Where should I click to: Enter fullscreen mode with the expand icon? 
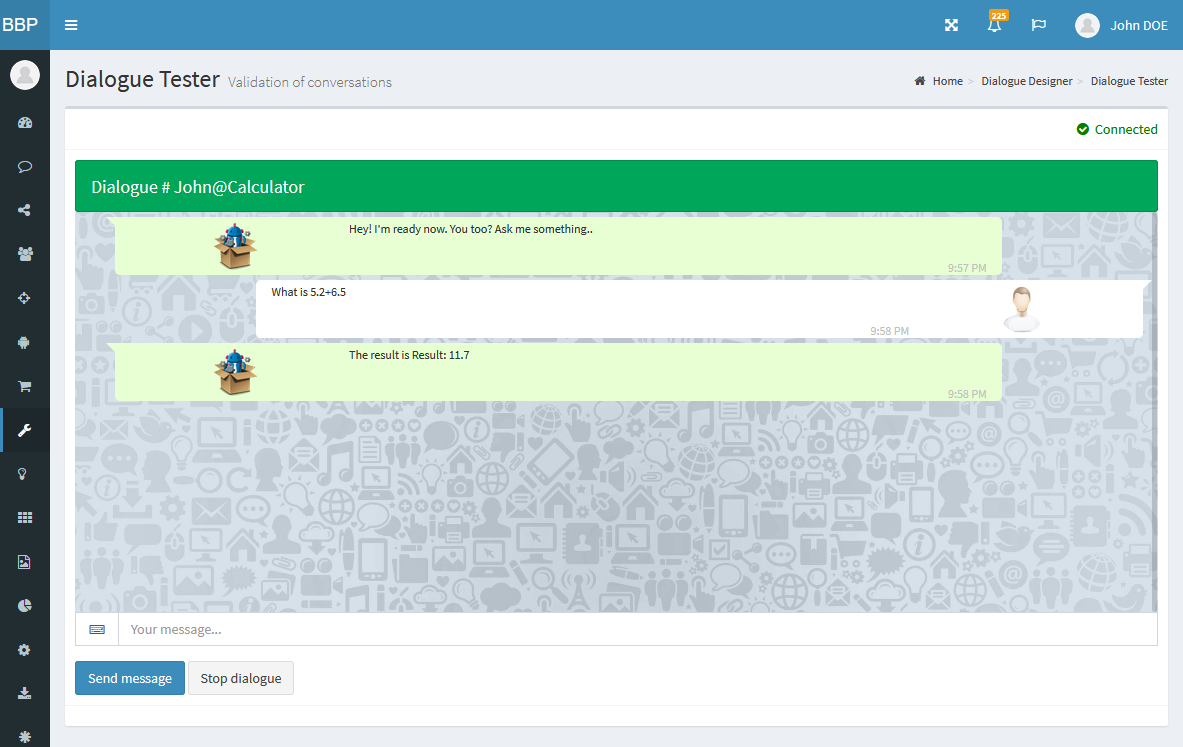951,25
